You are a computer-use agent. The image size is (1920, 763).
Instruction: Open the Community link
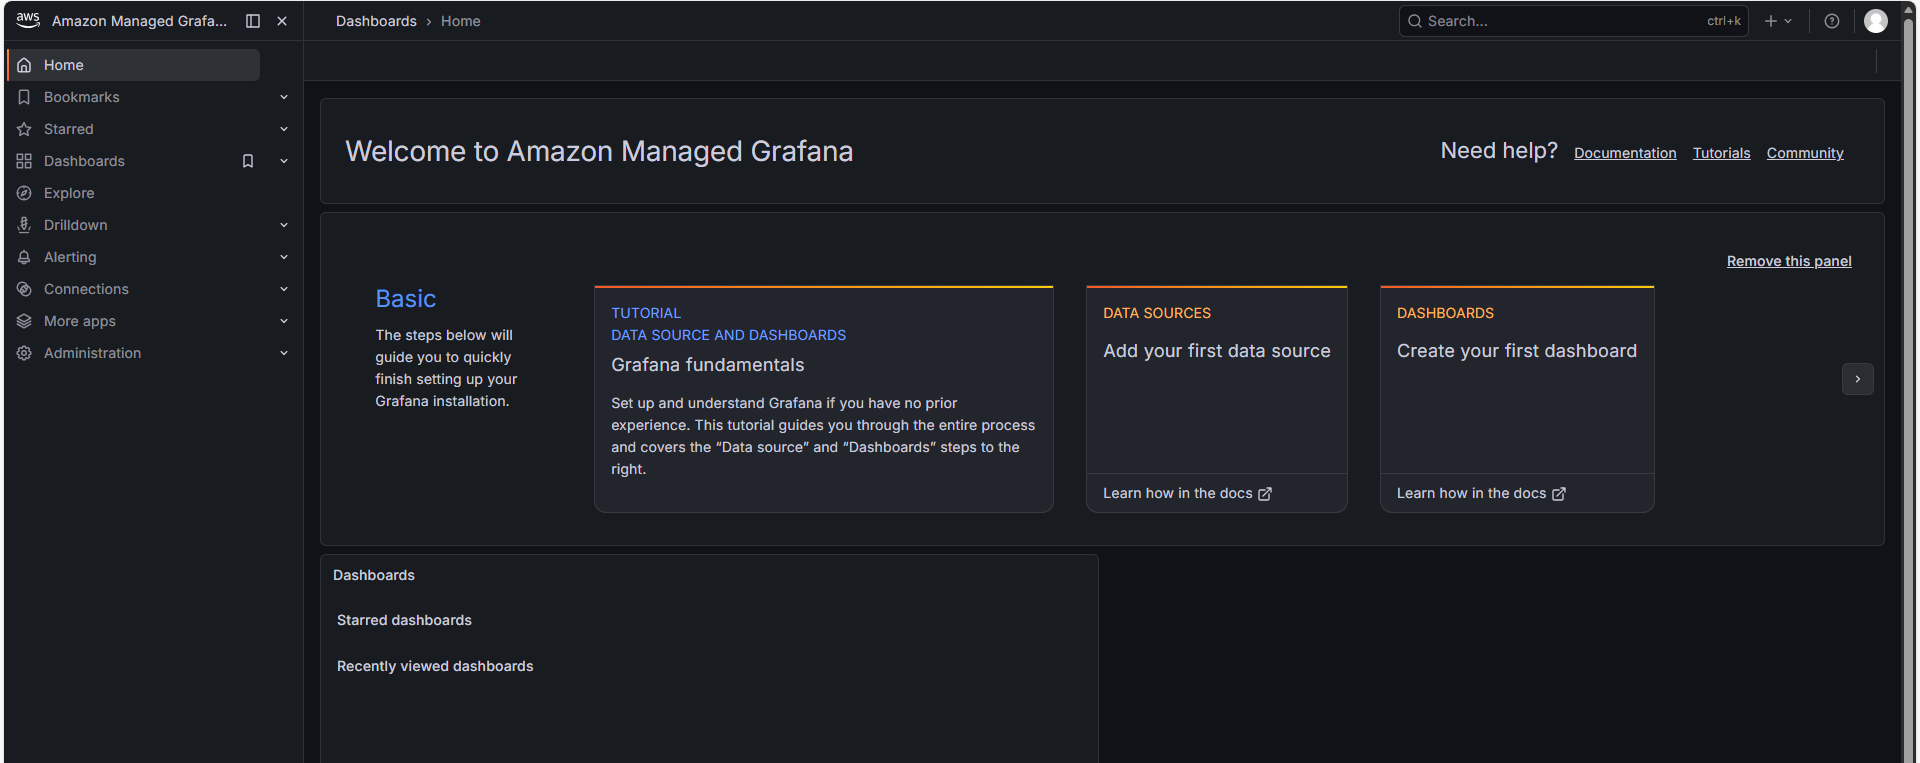(x=1805, y=153)
